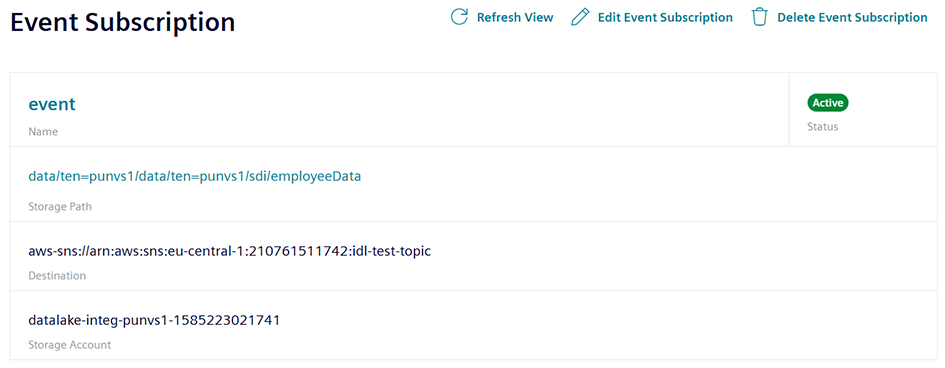Click the Storage Path field label

60,207
